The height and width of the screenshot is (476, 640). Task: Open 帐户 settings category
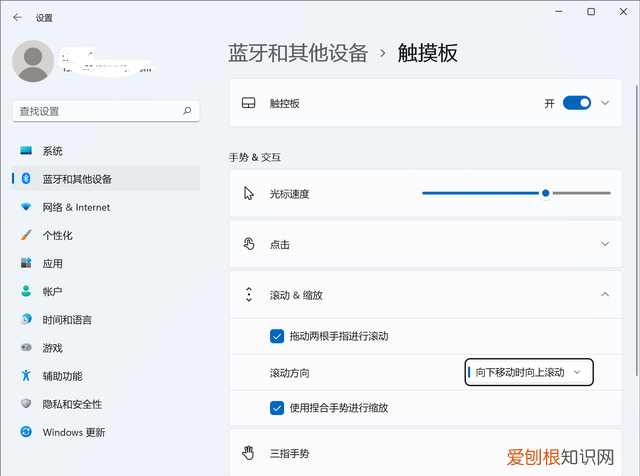(106, 291)
